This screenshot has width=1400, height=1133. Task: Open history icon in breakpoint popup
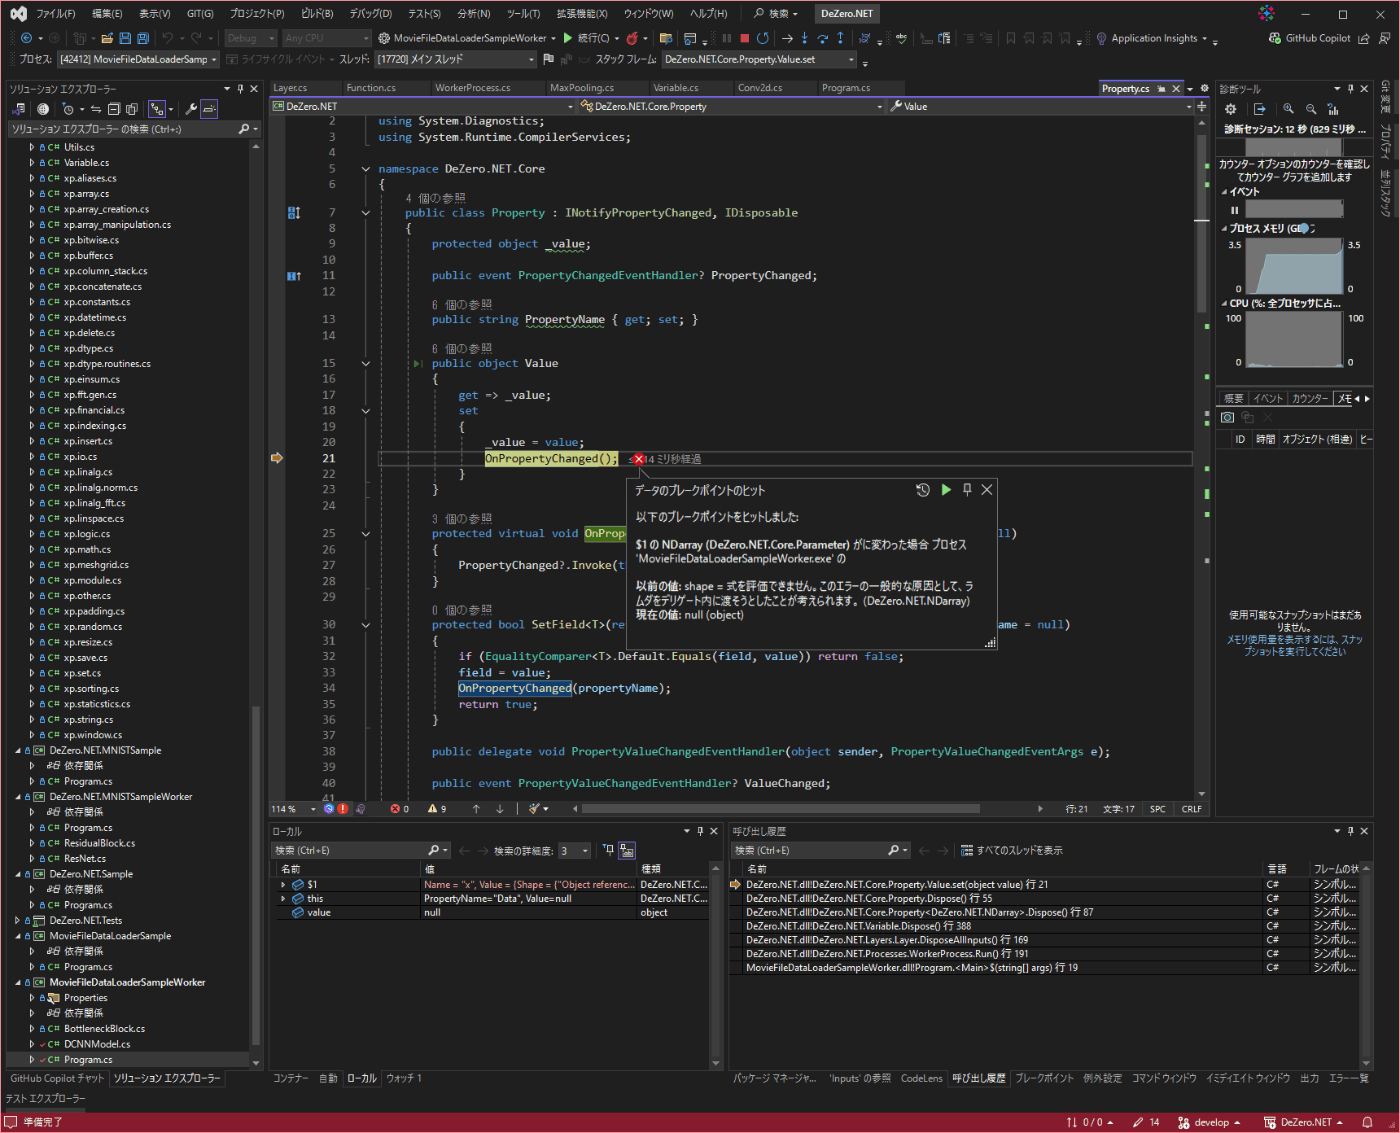(x=923, y=490)
